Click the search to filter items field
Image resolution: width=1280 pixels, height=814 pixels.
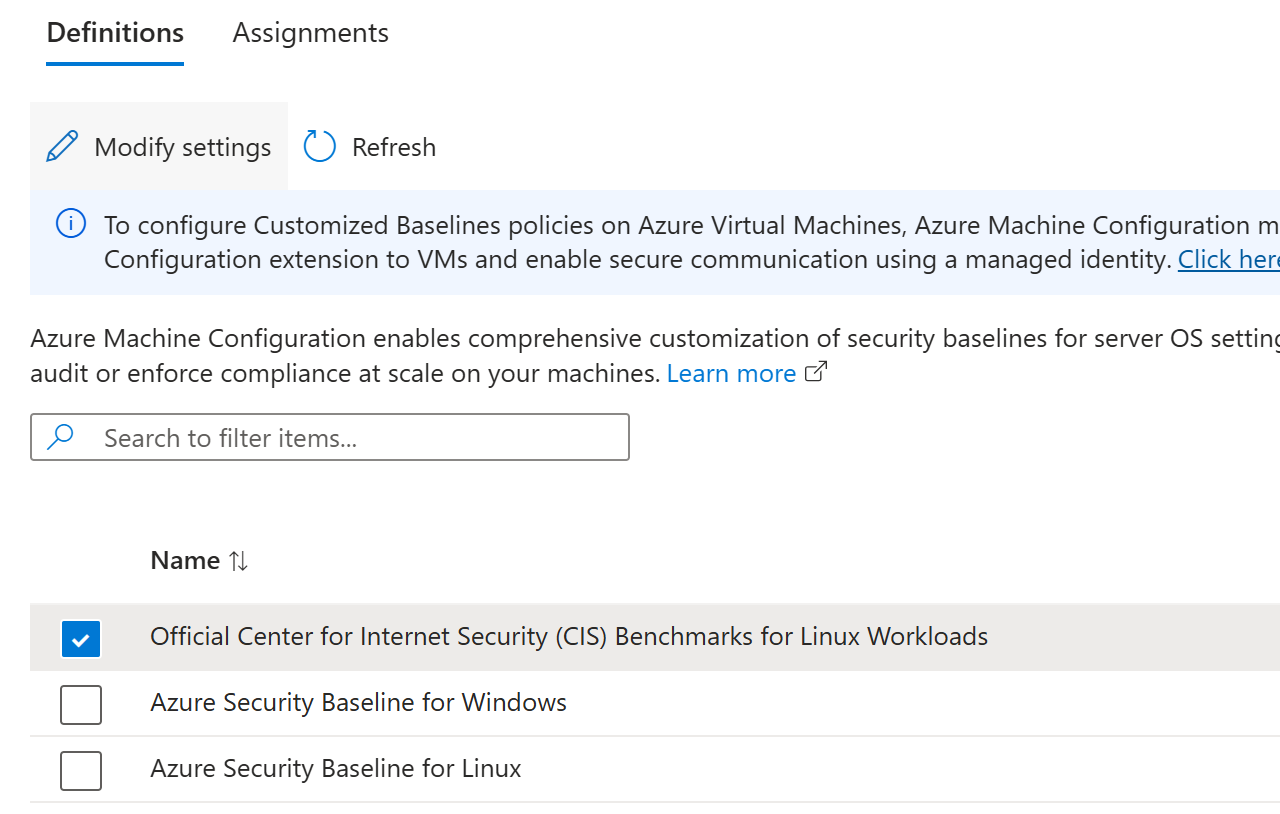pyautogui.click(x=330, y=437)
